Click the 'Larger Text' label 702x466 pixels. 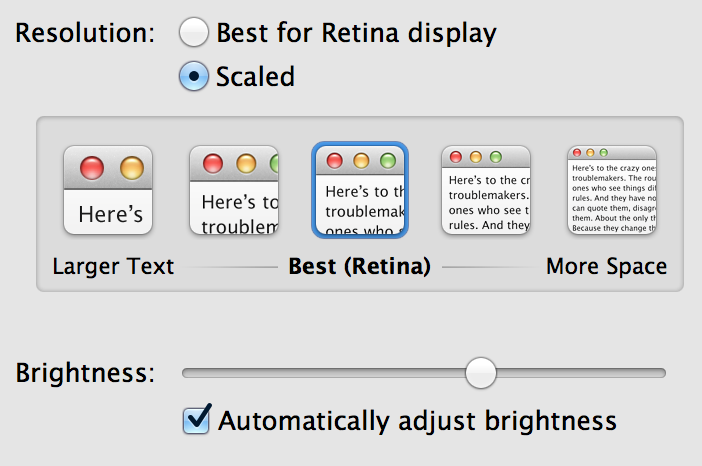(113, 266)
